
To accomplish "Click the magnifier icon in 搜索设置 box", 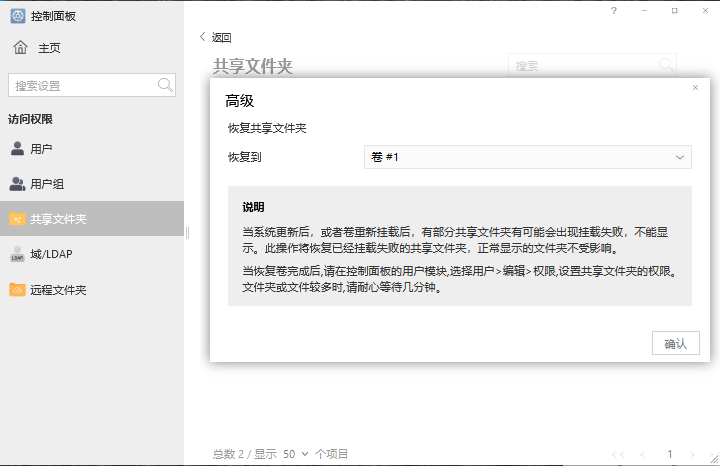I will [165, 85].
